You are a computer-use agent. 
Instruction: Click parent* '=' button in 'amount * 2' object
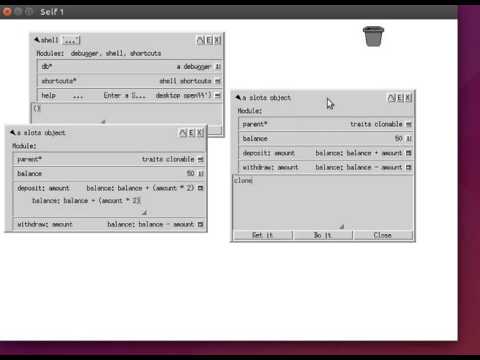coord(200,160)
